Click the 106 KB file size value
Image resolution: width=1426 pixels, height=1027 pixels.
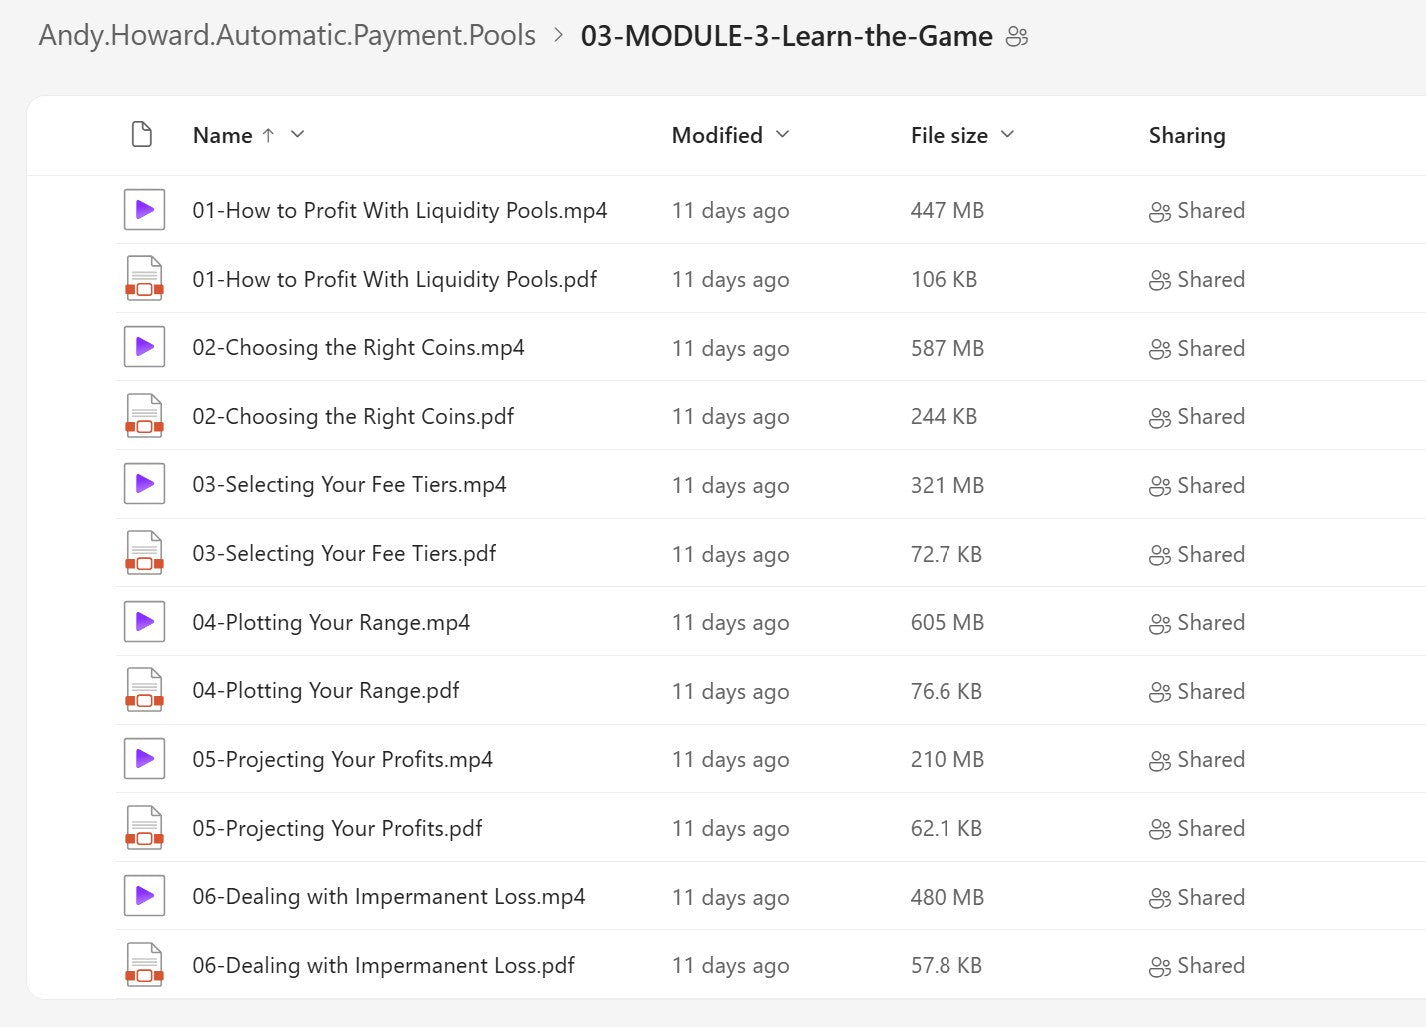tap(944, 280)
